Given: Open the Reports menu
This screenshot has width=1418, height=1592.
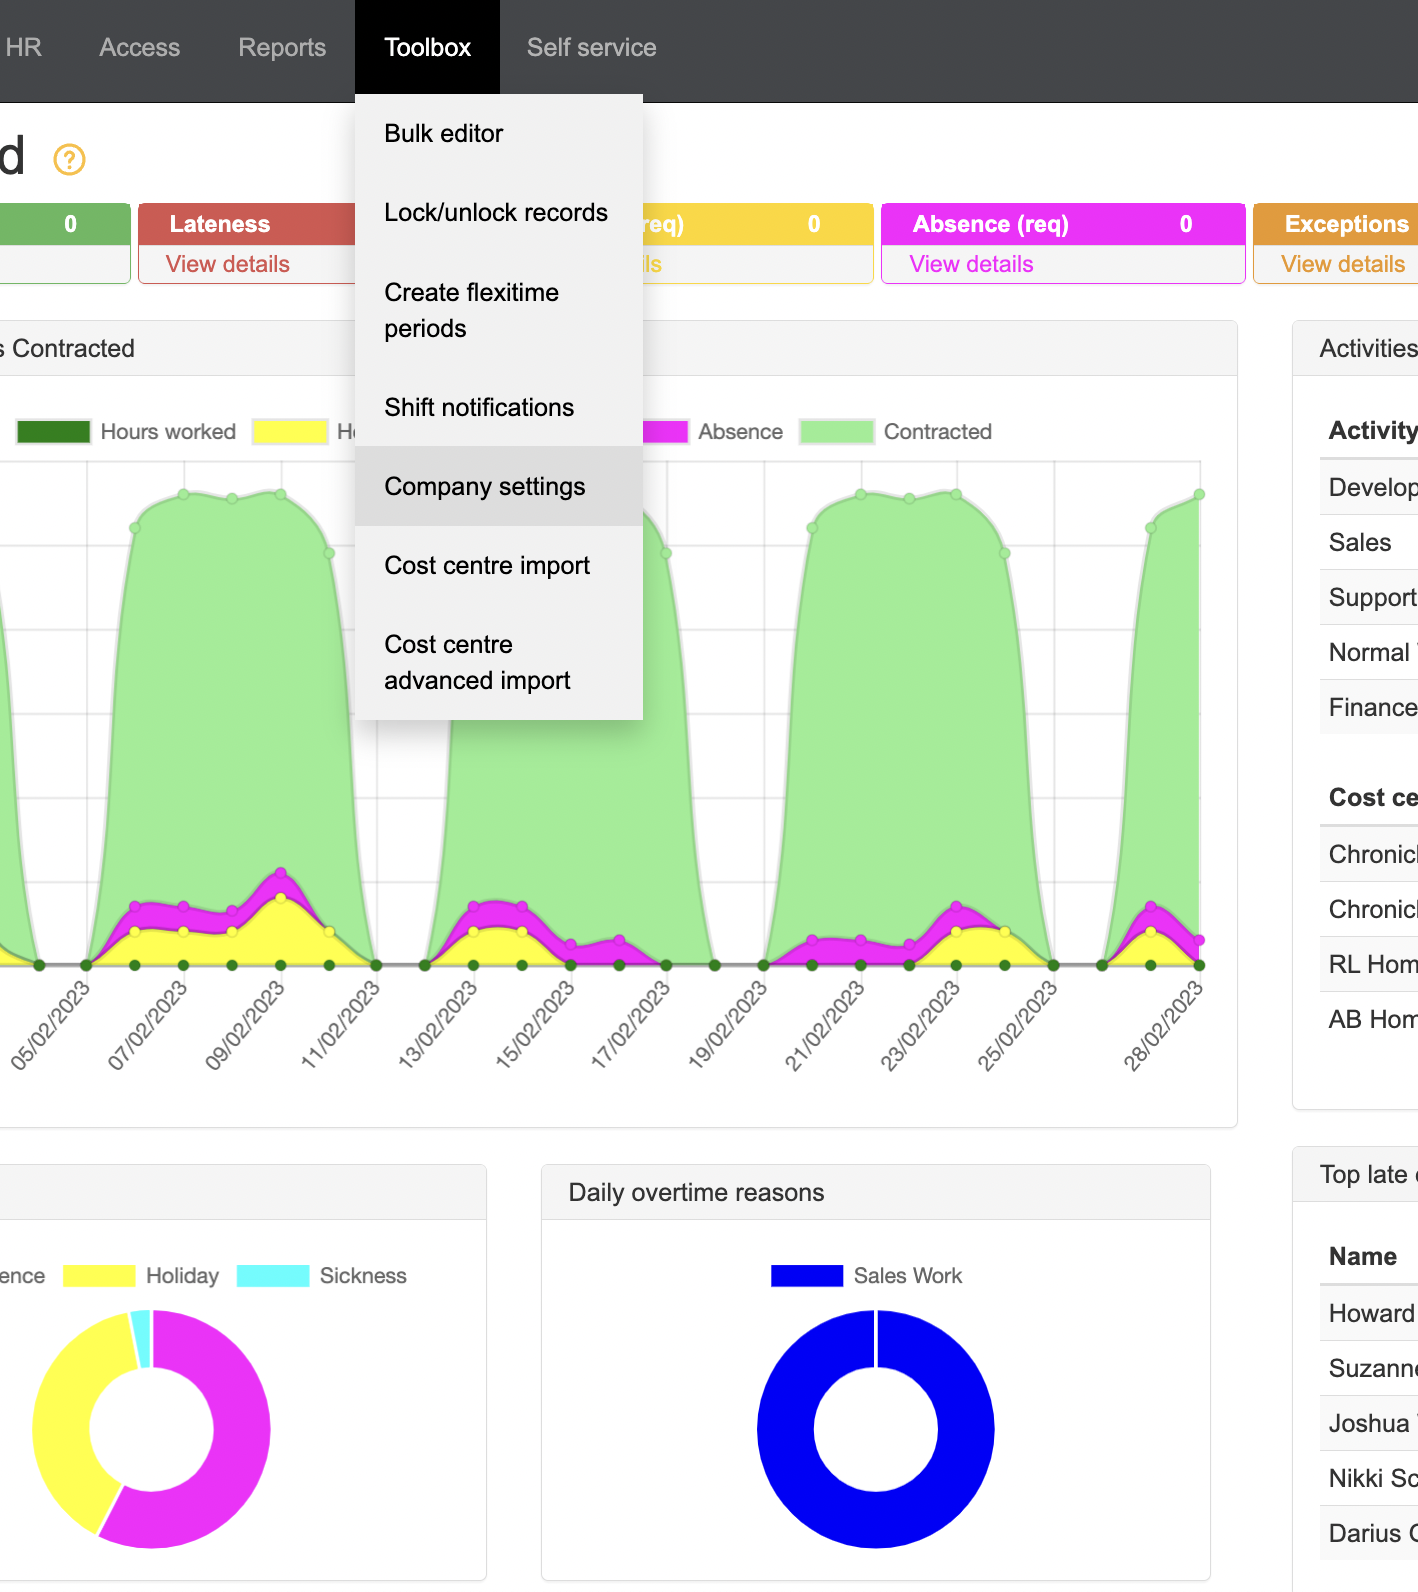Looking at the screenshot, I should [x=282, y=47].
